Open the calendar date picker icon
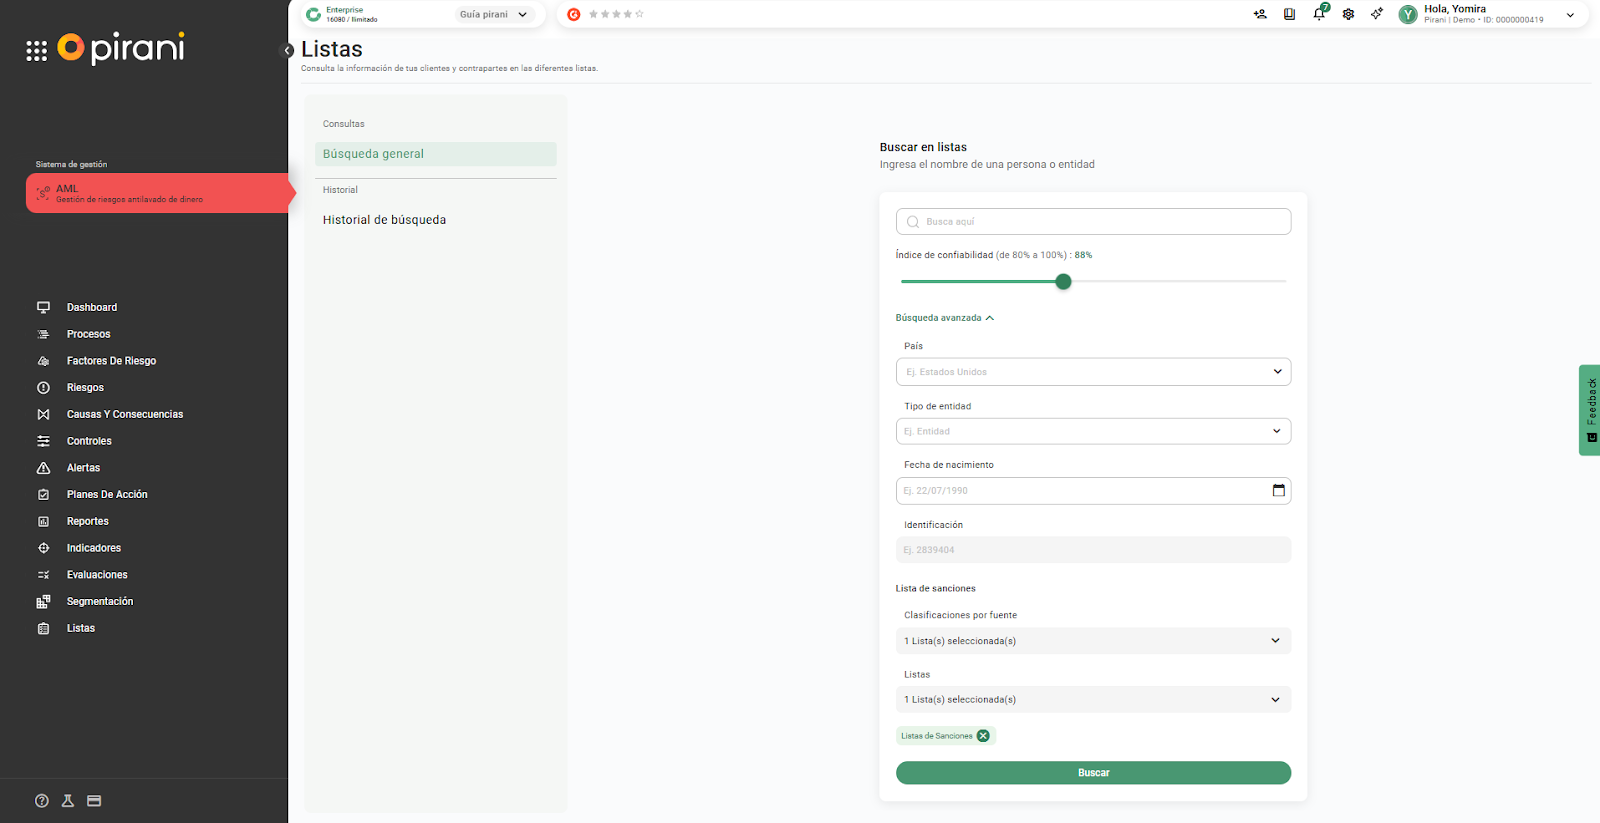 pyautogui.click(x=1278, y=490)
